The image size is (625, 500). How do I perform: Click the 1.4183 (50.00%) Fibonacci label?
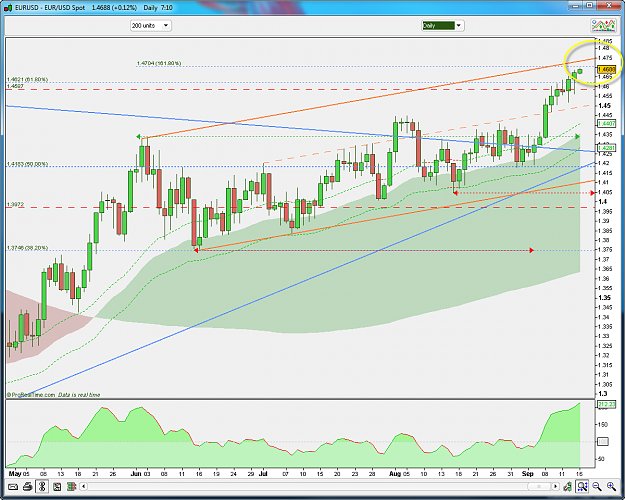pyautogui.click(x=27, y=164)
